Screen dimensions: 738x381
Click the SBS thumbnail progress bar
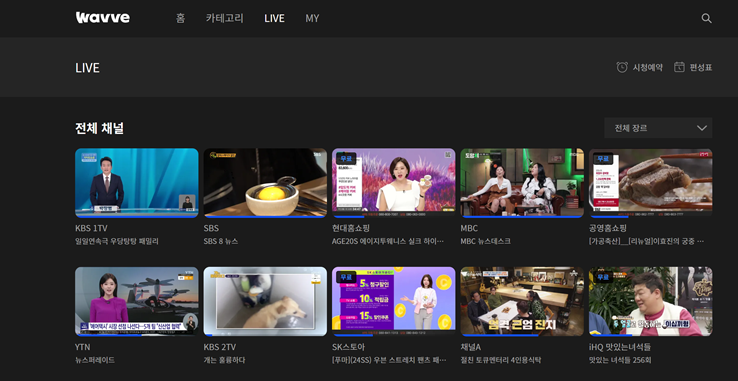265,217
